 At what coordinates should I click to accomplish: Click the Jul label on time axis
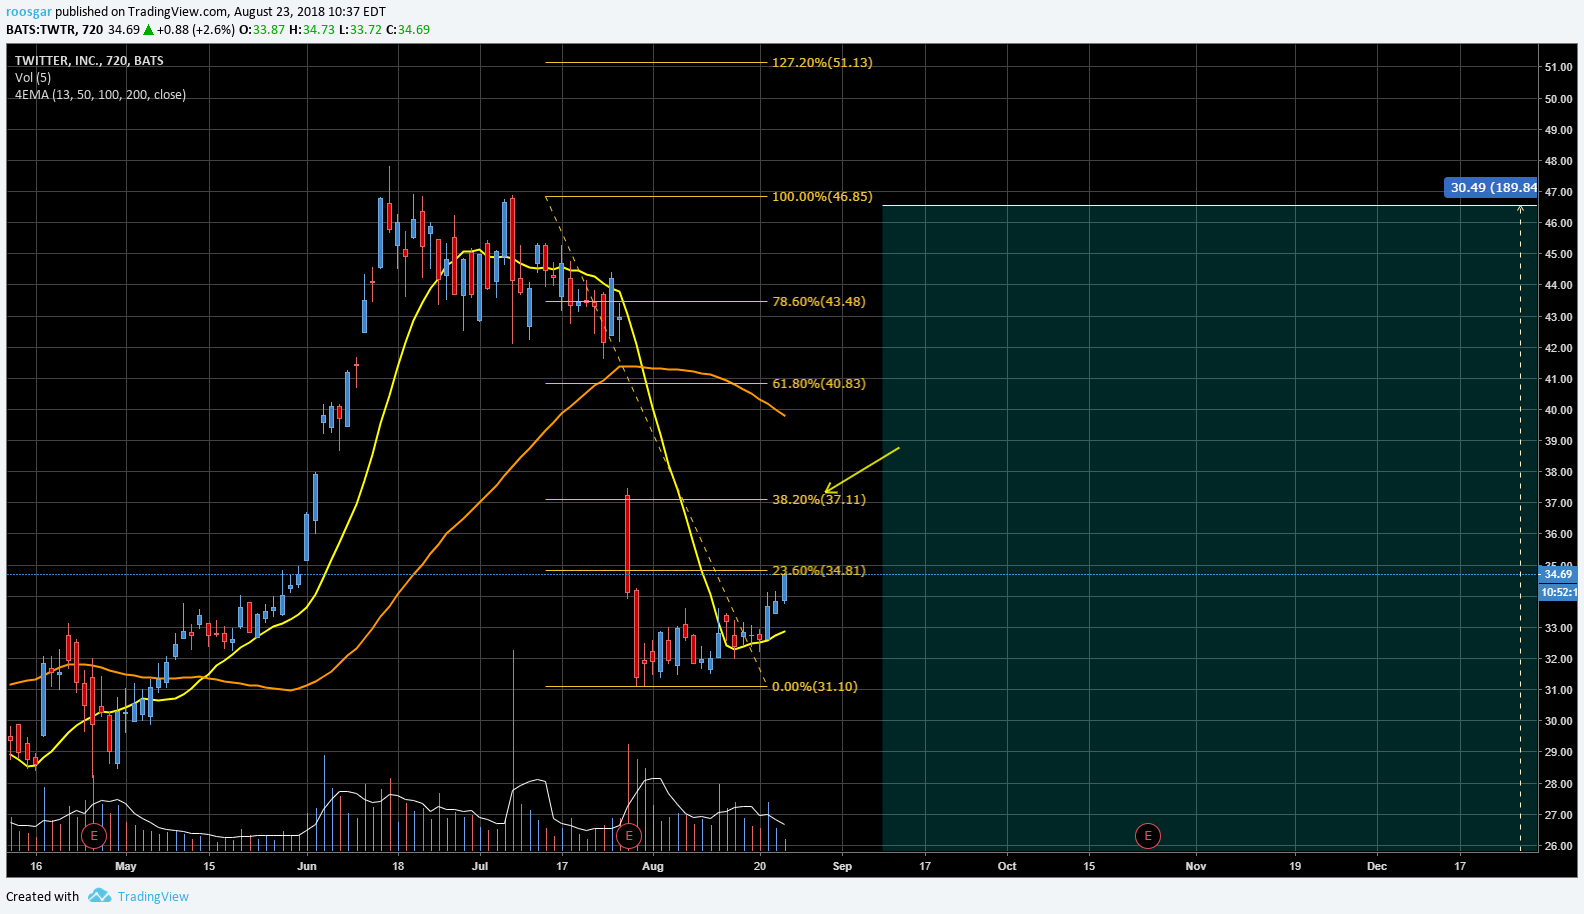point(480,866)
